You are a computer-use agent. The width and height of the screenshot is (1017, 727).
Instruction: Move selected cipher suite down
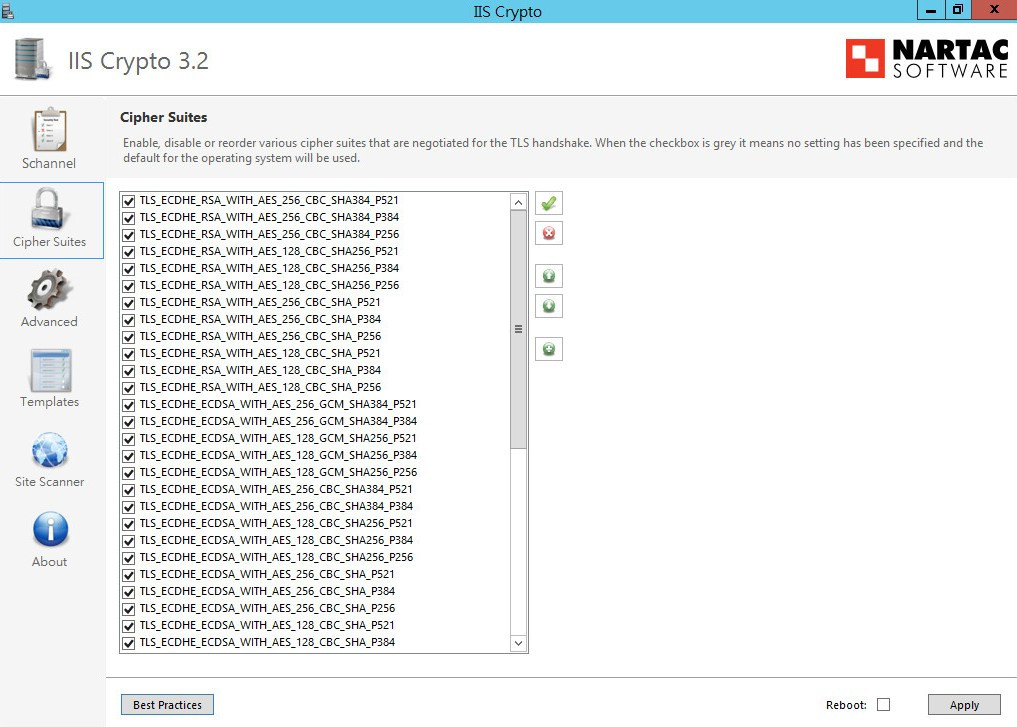549,306
